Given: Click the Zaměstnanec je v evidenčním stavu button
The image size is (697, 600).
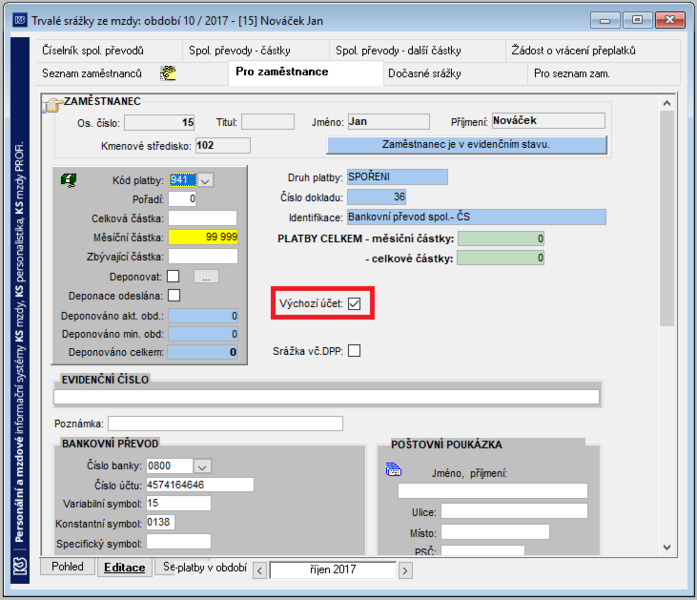Looking at the screenshot, I should (x=467, y=145).
